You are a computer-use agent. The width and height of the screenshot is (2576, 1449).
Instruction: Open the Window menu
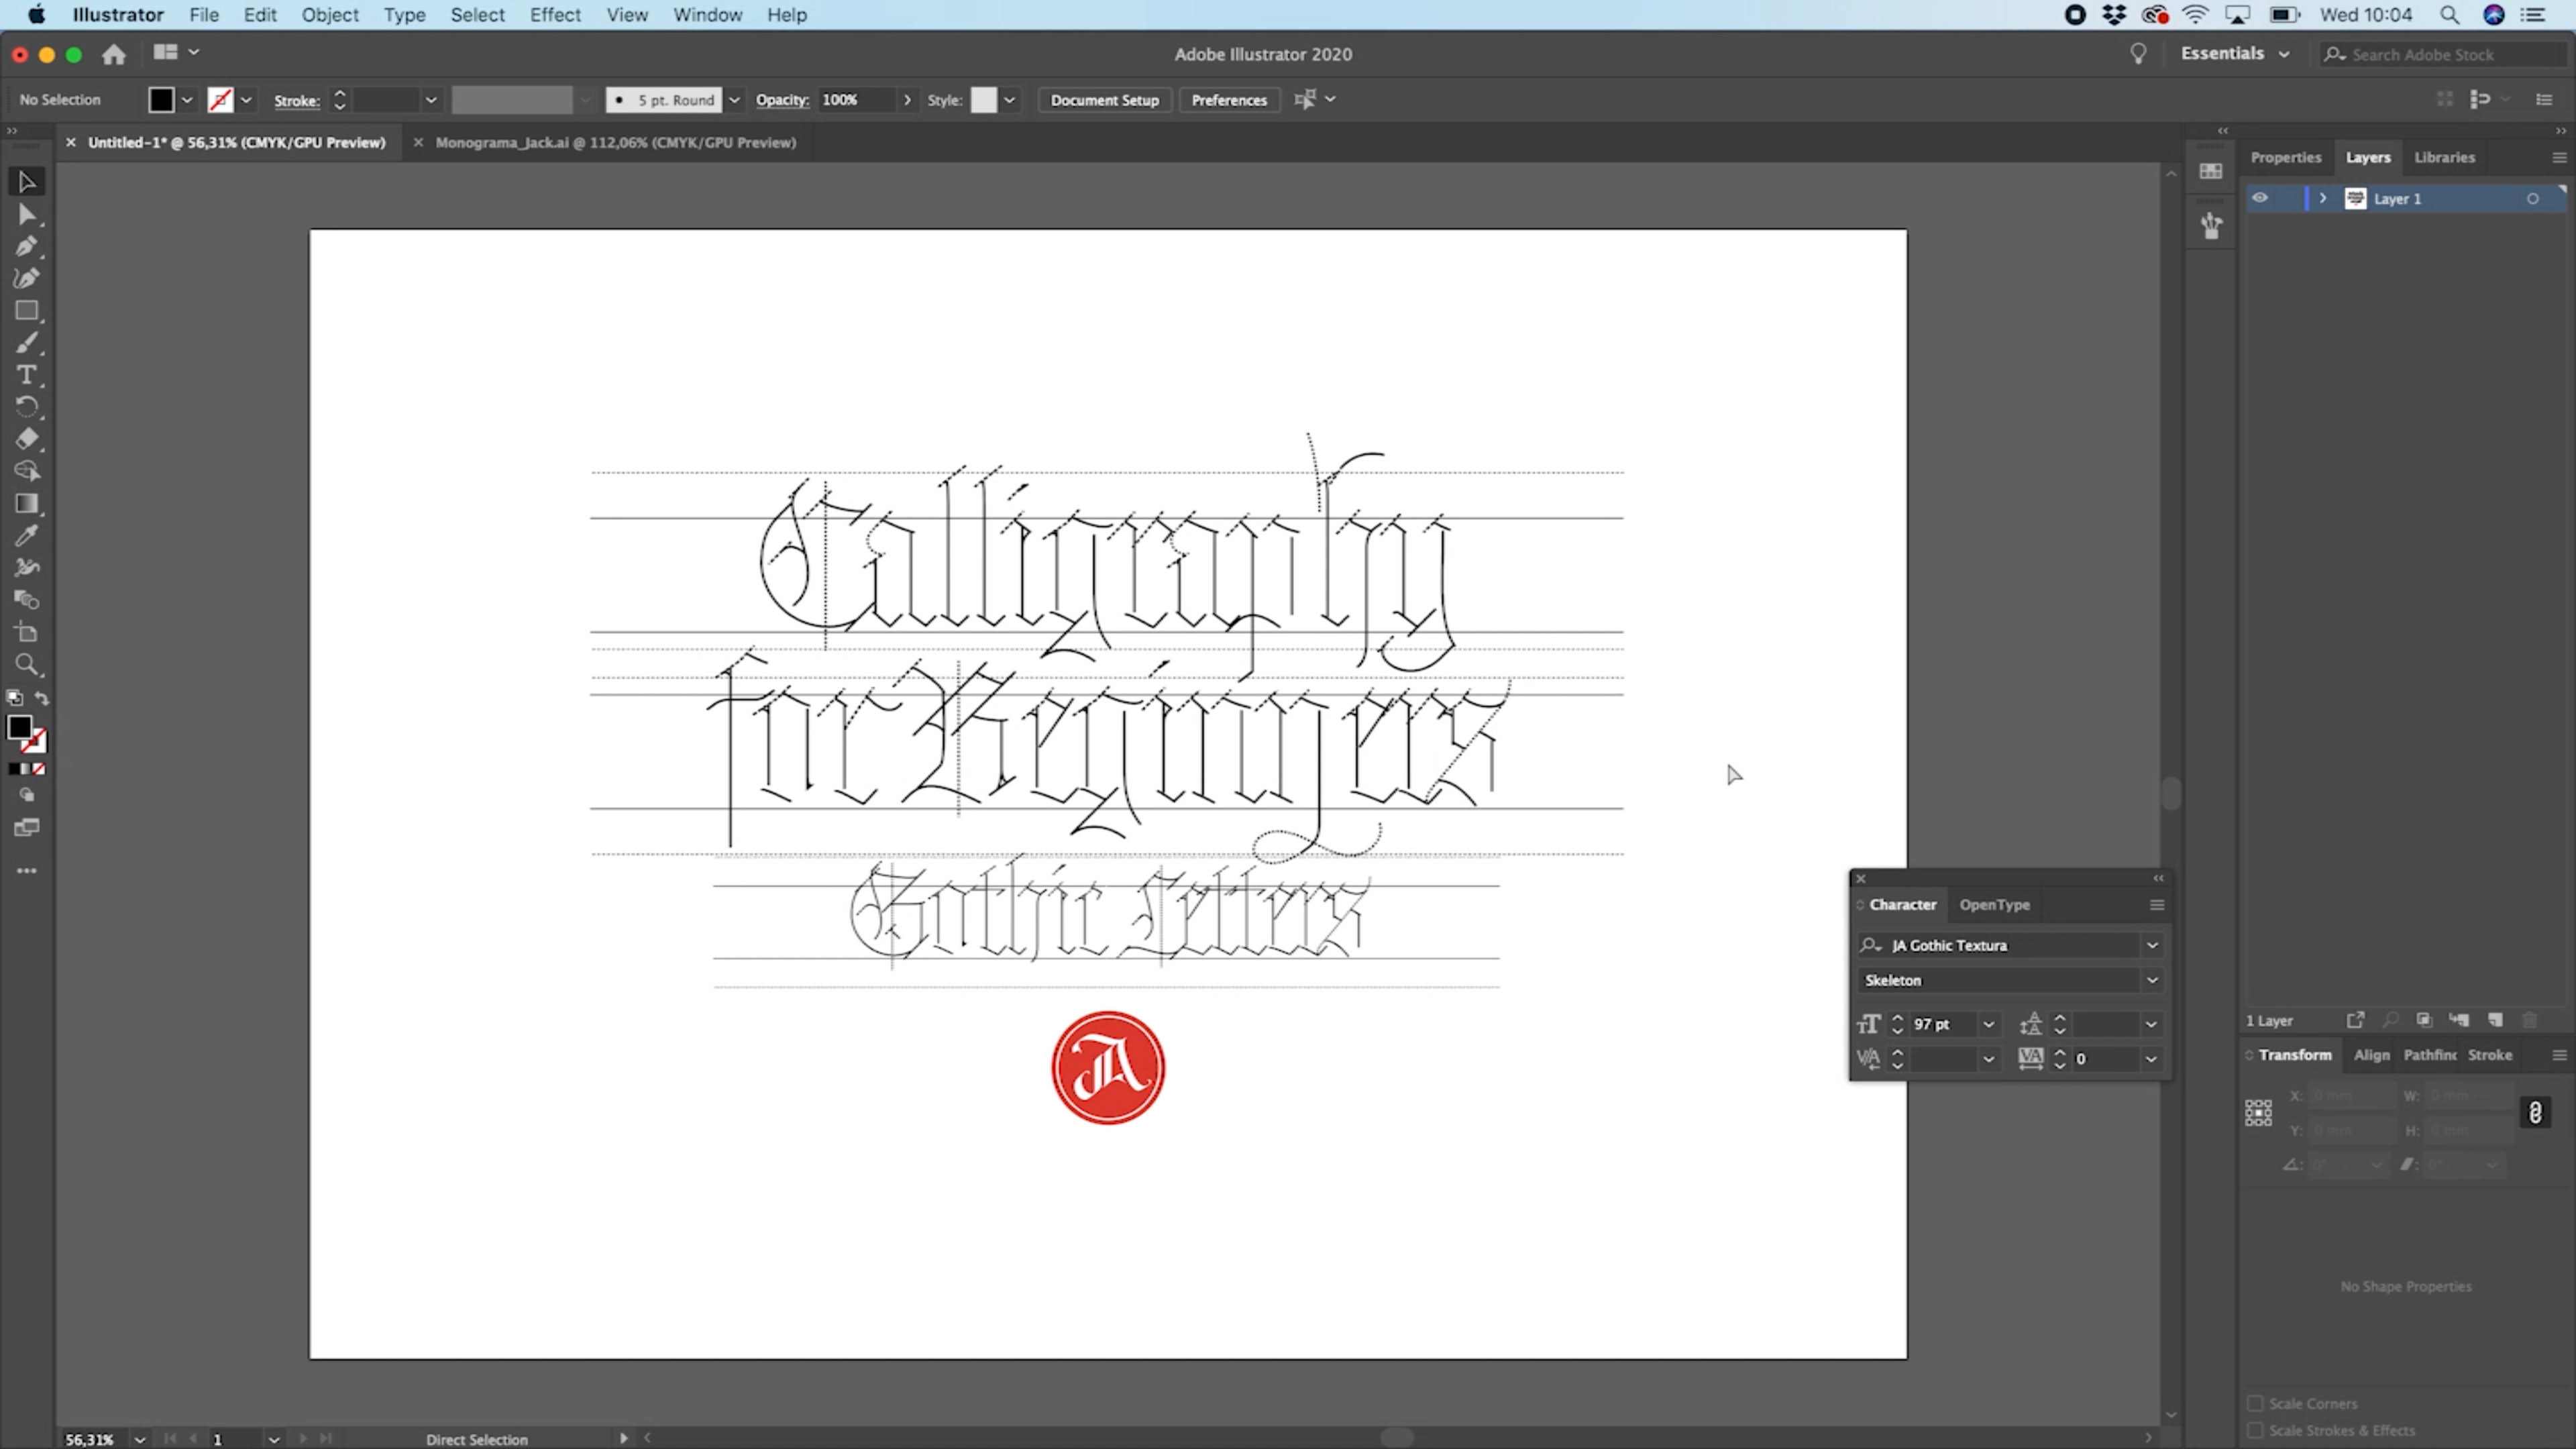[707, 15]
